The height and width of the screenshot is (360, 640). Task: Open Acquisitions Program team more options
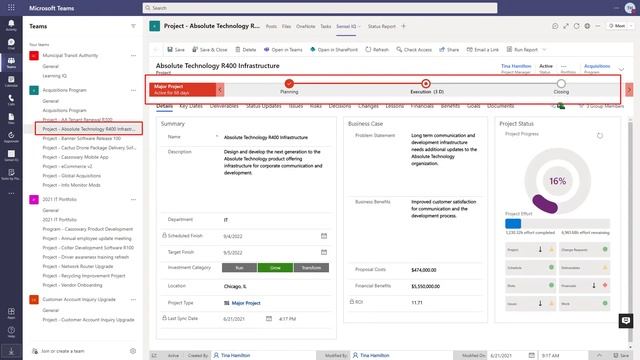133,90
